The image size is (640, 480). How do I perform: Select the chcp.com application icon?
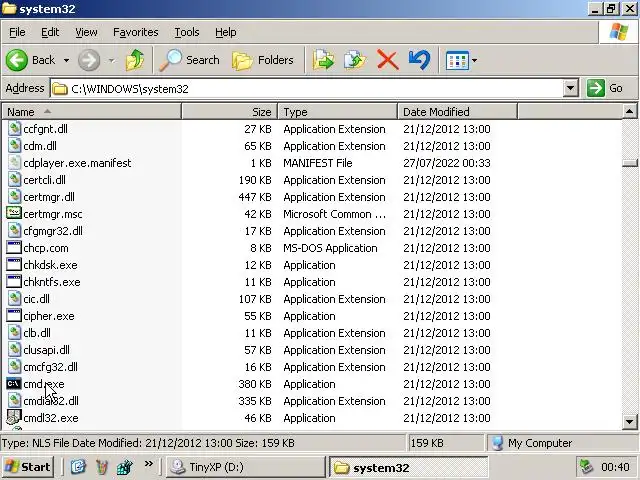click(14, 248)
